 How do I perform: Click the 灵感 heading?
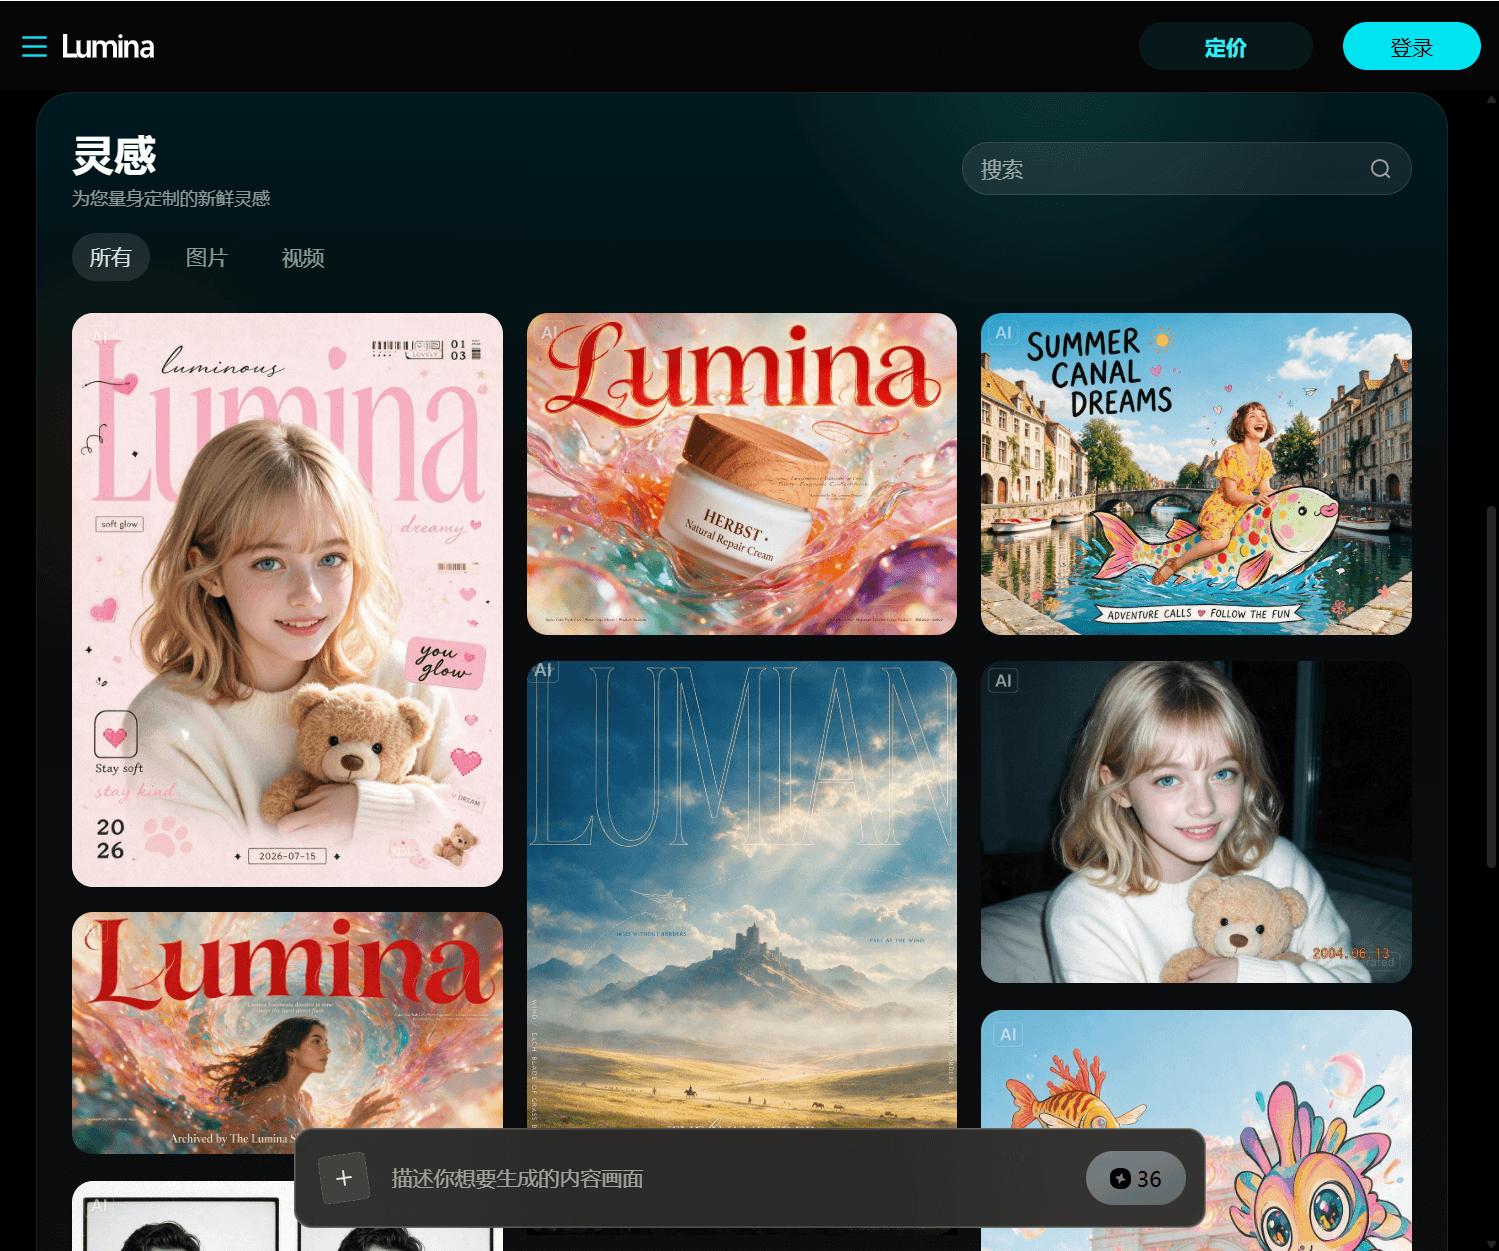coord(114,156)
